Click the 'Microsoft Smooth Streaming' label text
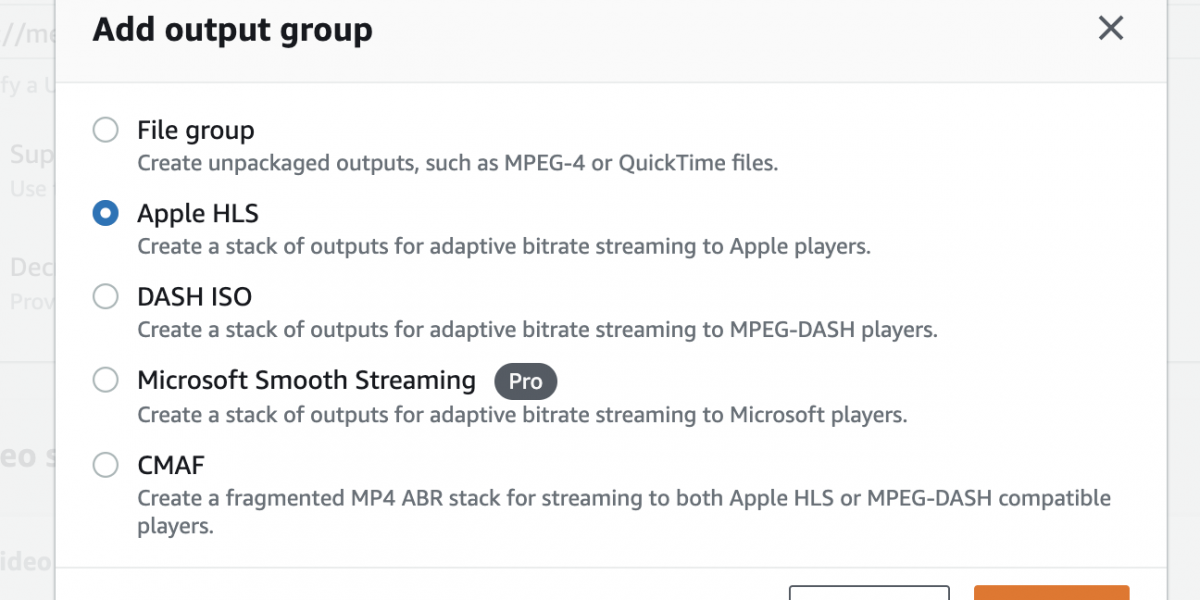Image resolution: width=1200 pixels, height=600 pixels. (x=306, y=380)
